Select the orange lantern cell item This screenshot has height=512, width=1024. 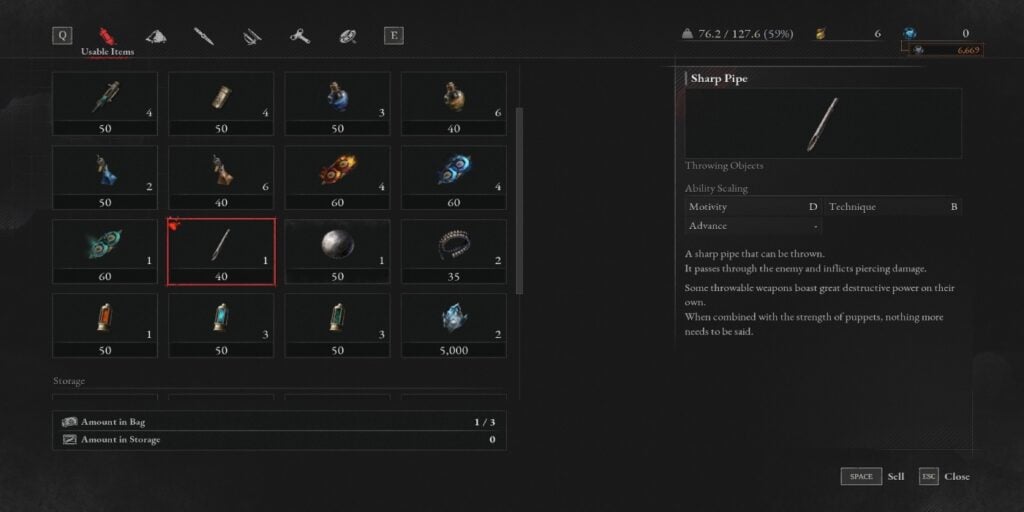click(x=105, y=326)
